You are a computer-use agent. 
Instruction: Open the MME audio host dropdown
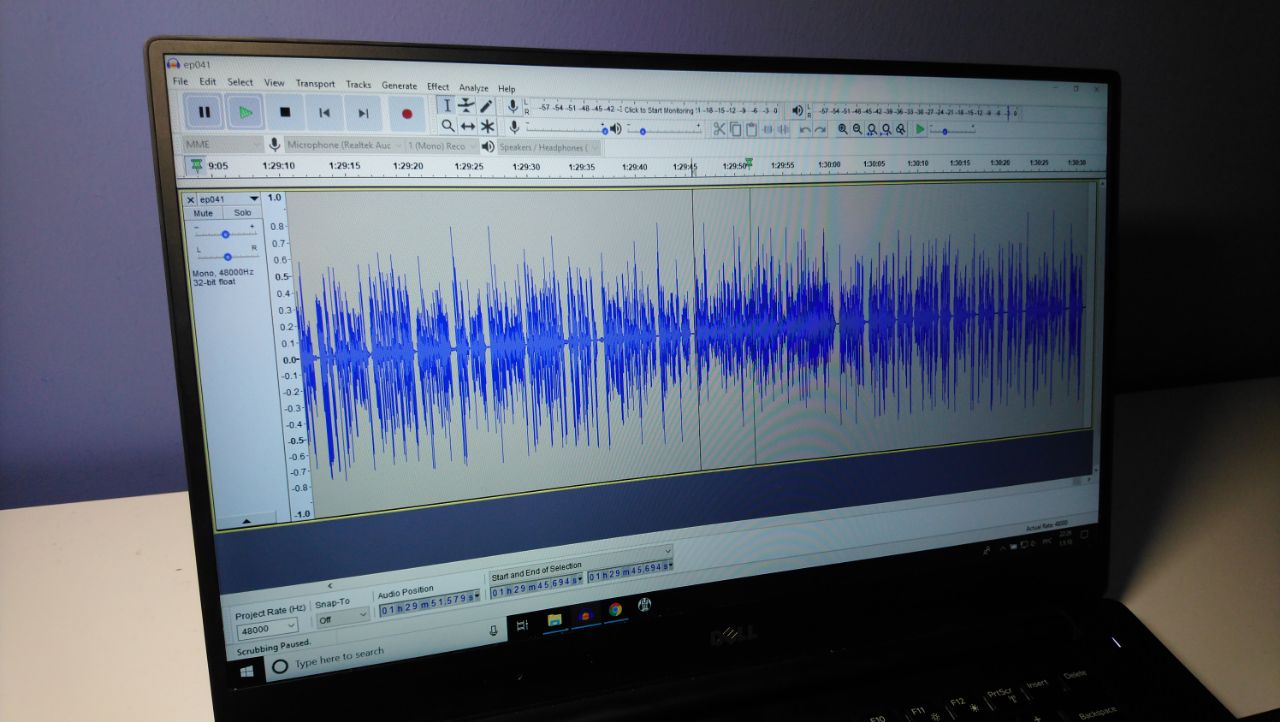(x=223, y=144)
